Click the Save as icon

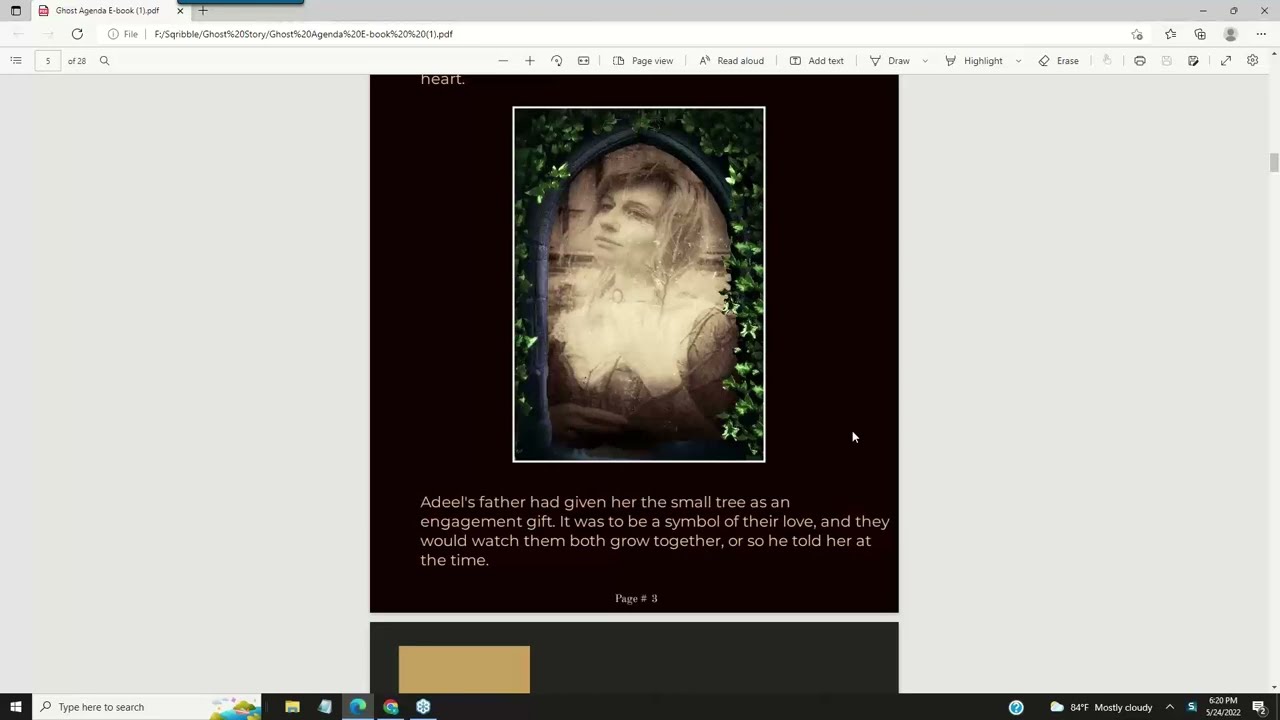pos(1193,61)
